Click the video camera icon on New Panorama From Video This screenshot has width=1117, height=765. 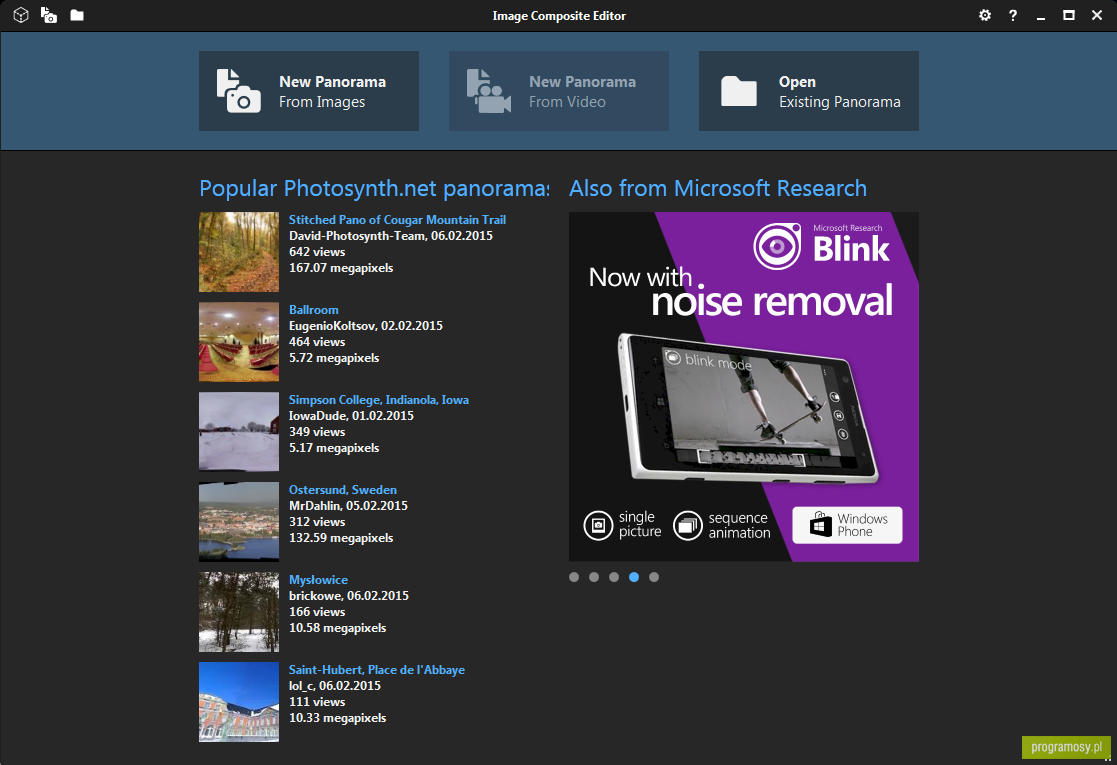(x=489, y=91)
